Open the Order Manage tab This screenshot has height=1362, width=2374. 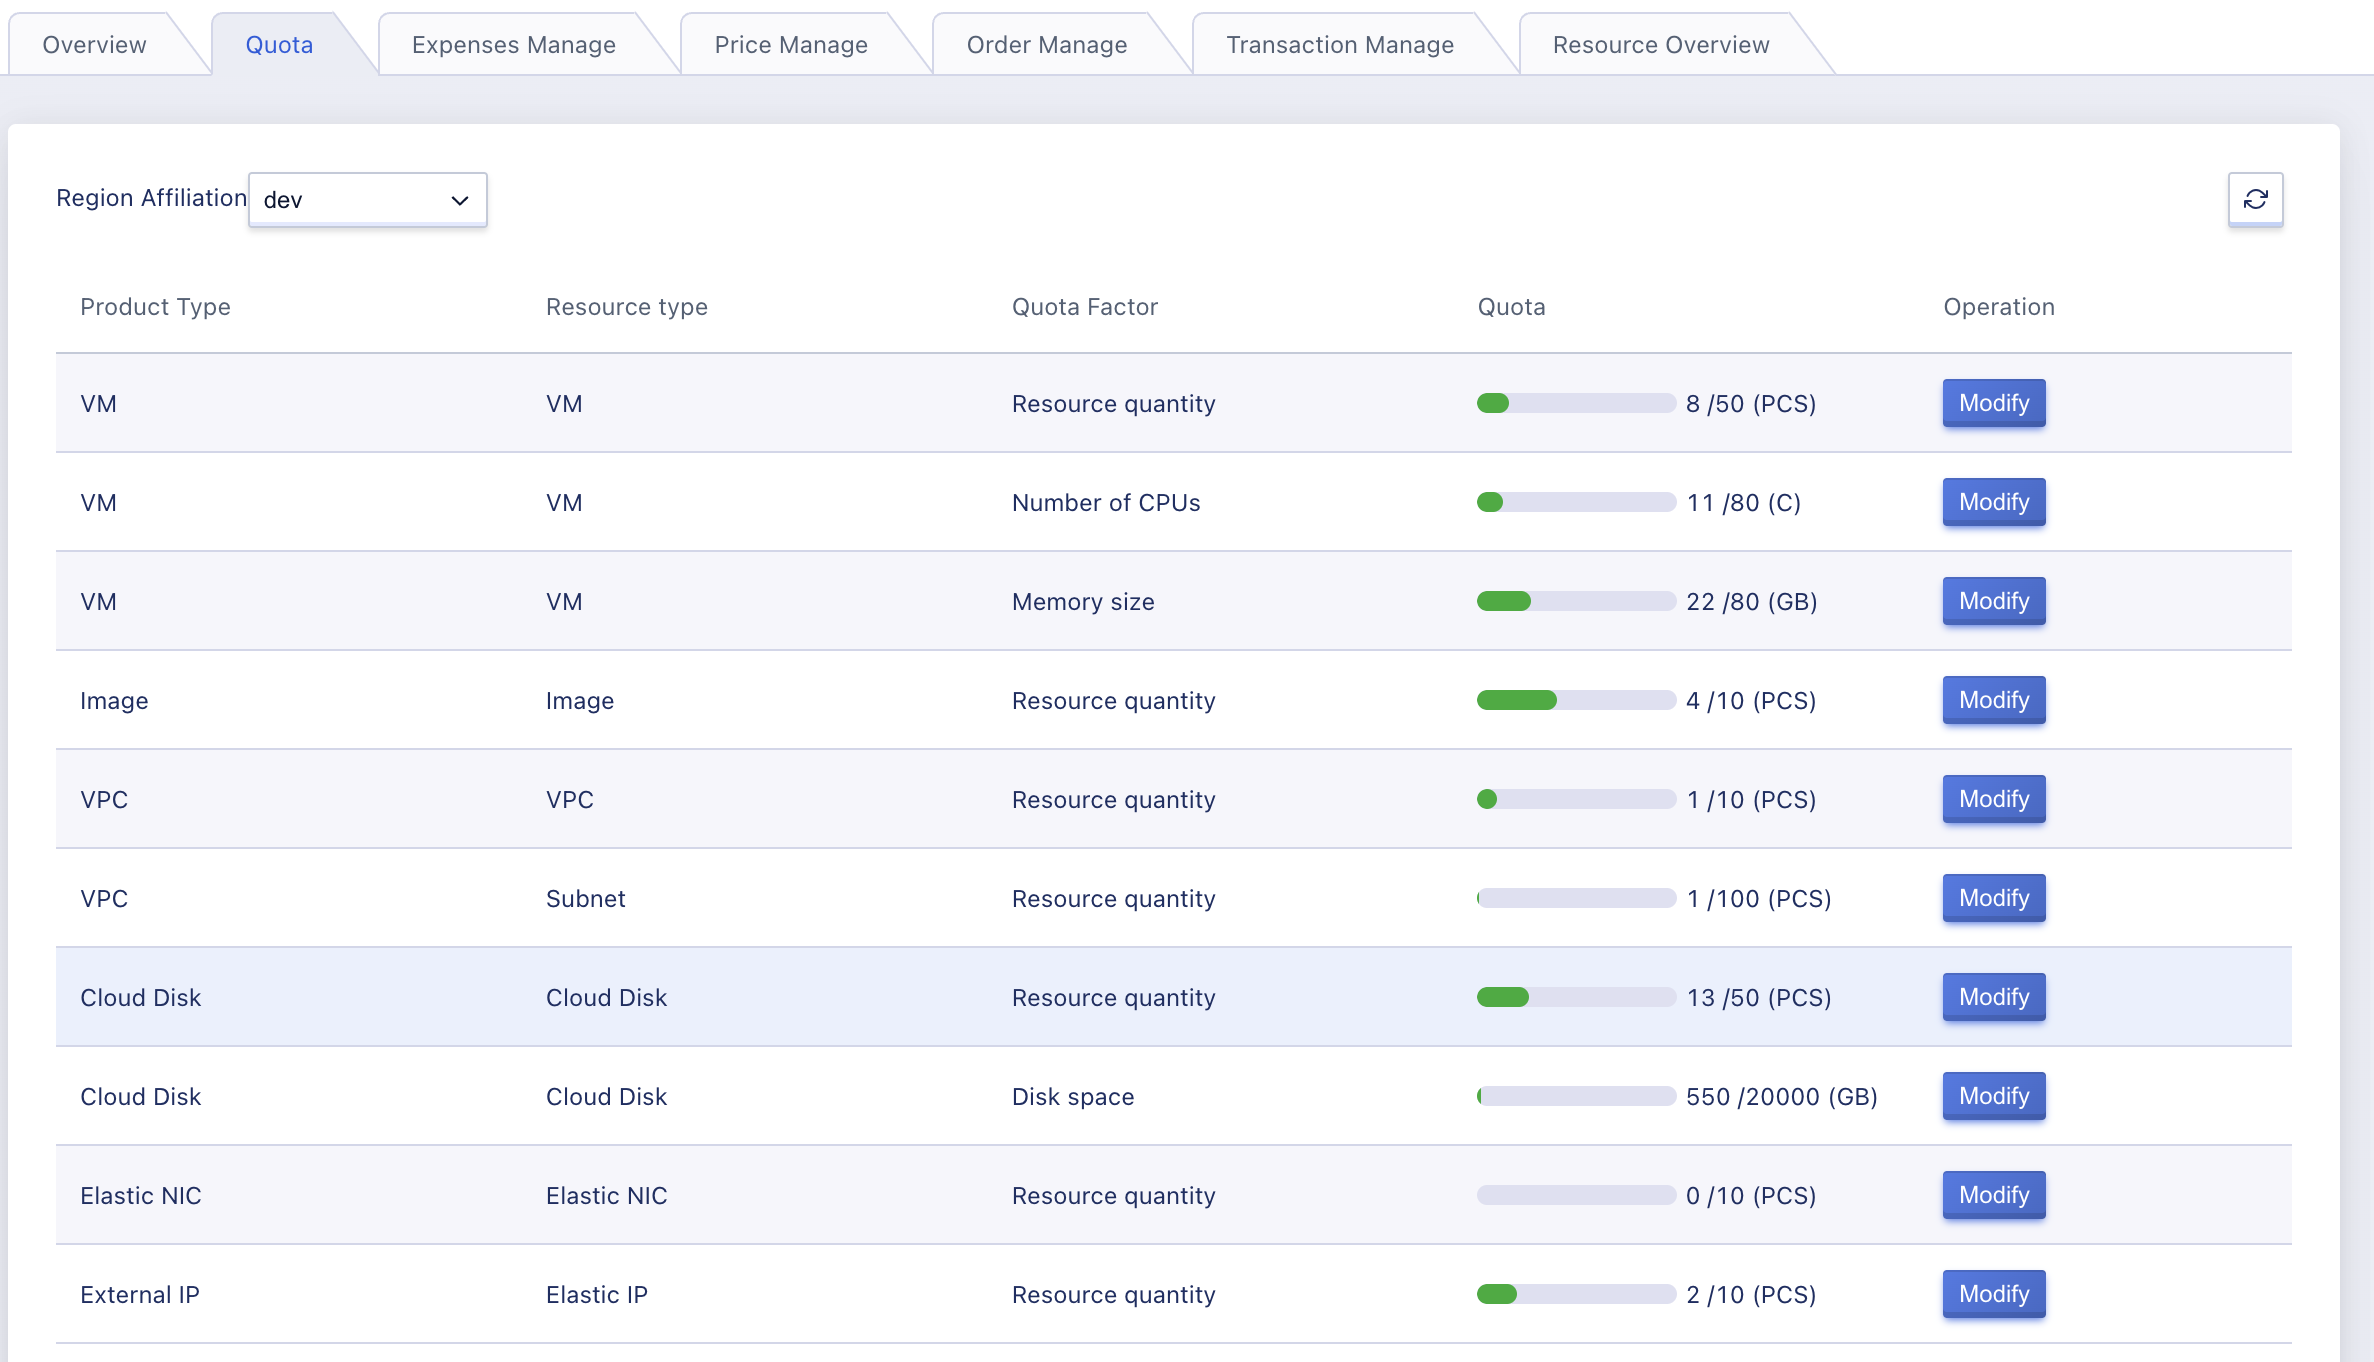point(1047,45)
